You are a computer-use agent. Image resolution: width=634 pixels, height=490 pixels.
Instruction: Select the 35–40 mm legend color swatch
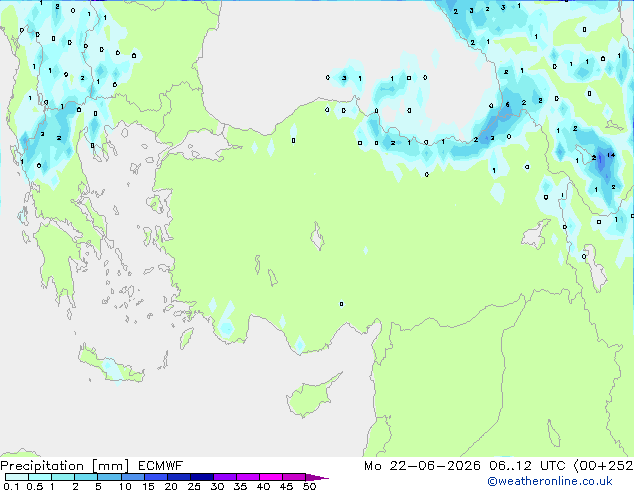(247, 477)
